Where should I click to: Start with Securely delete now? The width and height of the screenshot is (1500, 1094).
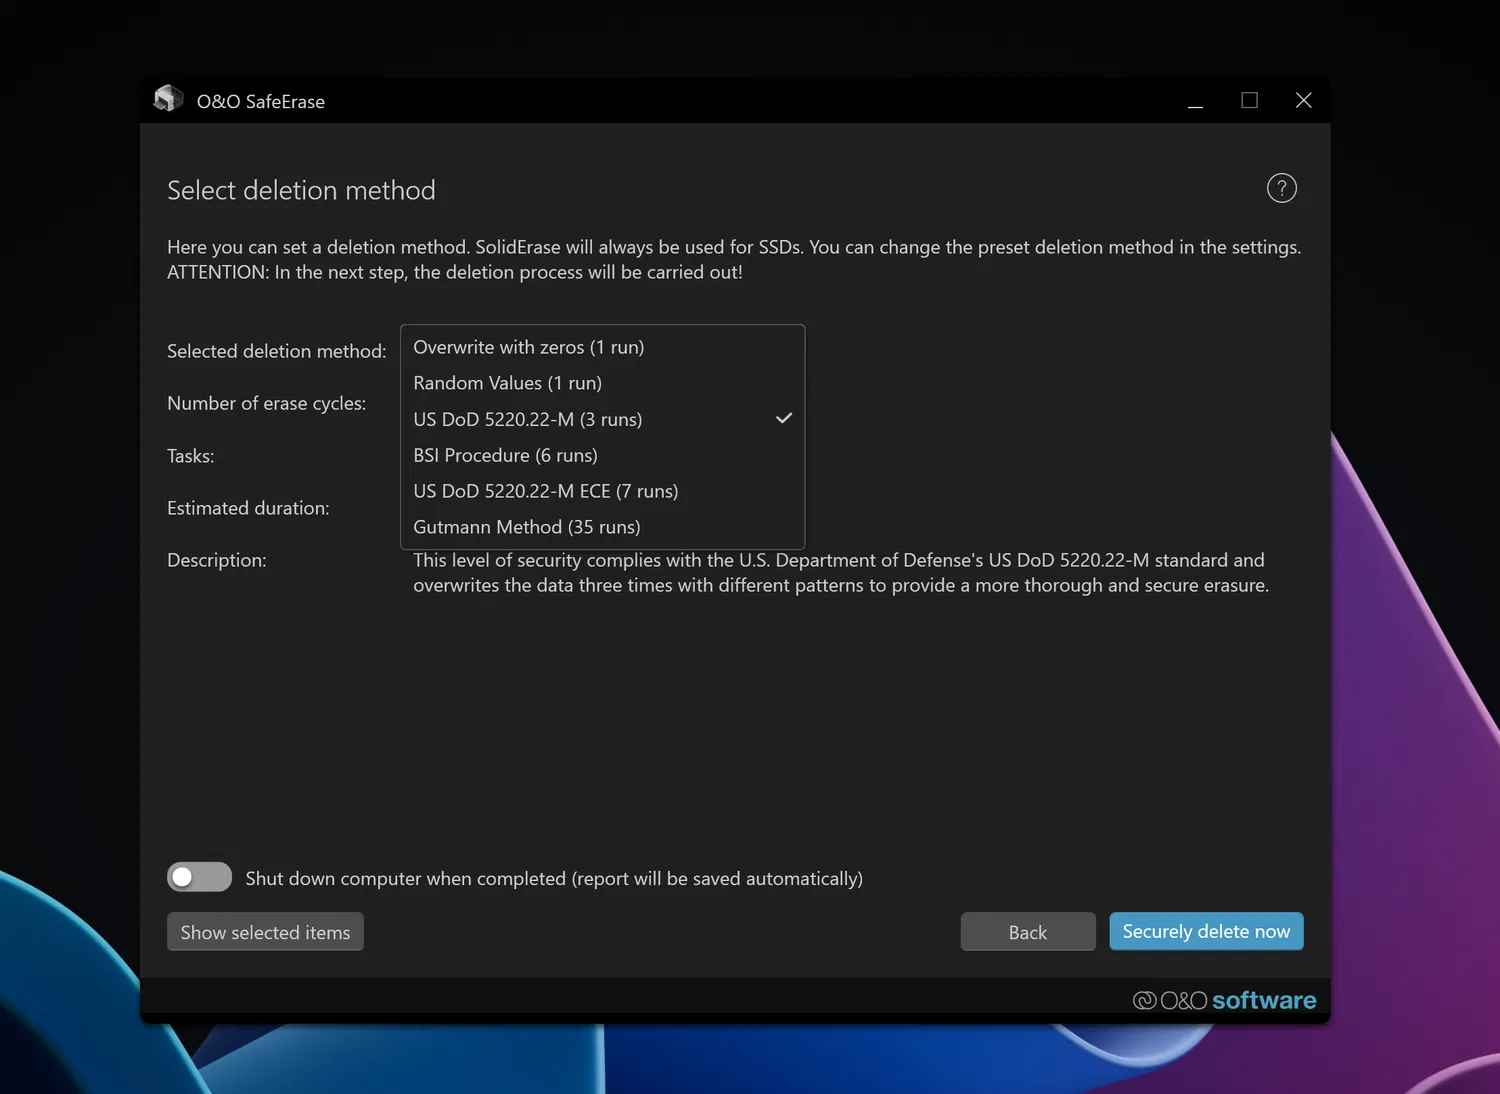point(1206,931)
